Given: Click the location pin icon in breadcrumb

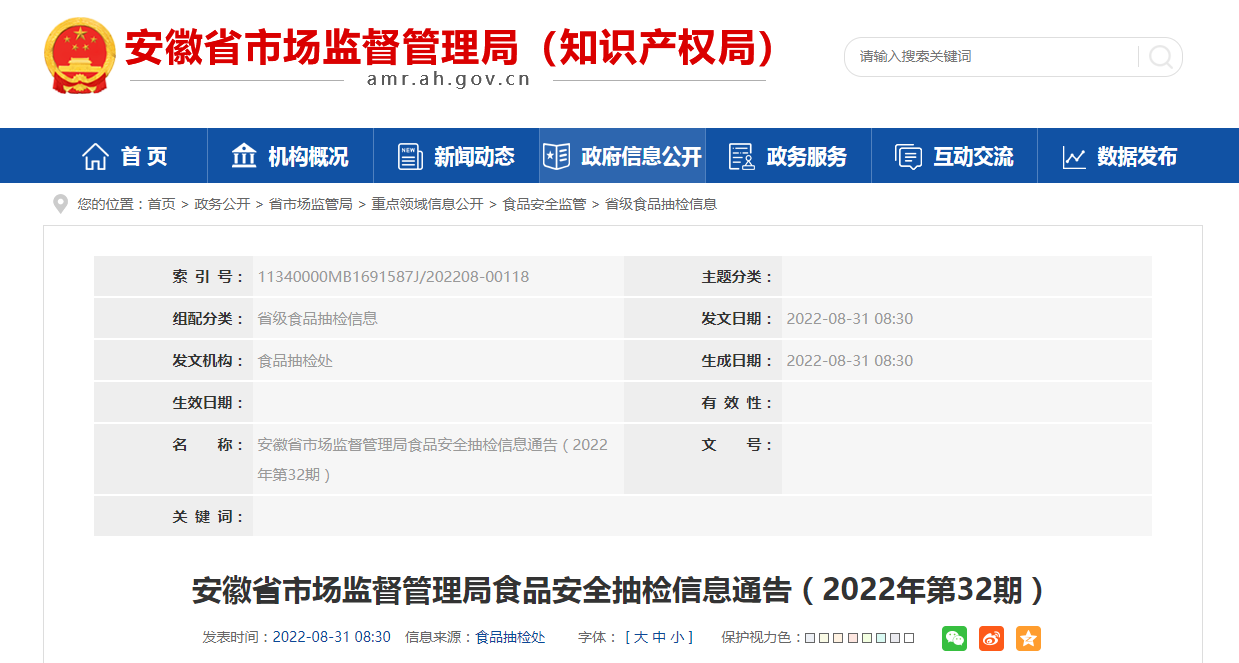Looking at the screenshot, I should point(61,204).
